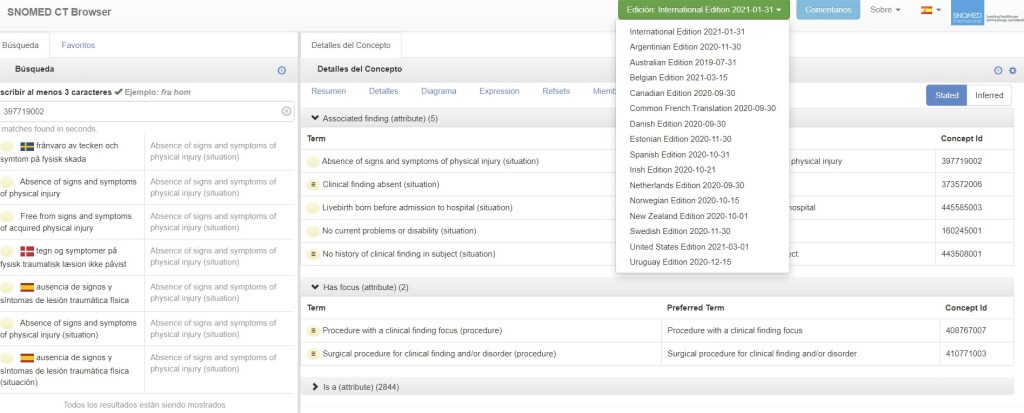Open the Spanish flag language dropdown
Viewport: 1024px width, 413px height.
click(931, 10)
